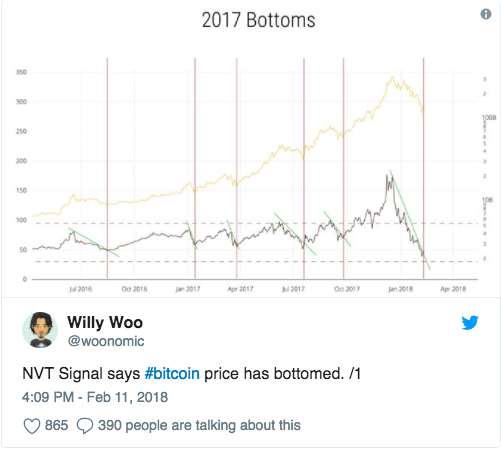Image resolution: width=501 pixels, height=449 pixels.
Task: Click the yellow price line peak
Action: coord(392,77)
